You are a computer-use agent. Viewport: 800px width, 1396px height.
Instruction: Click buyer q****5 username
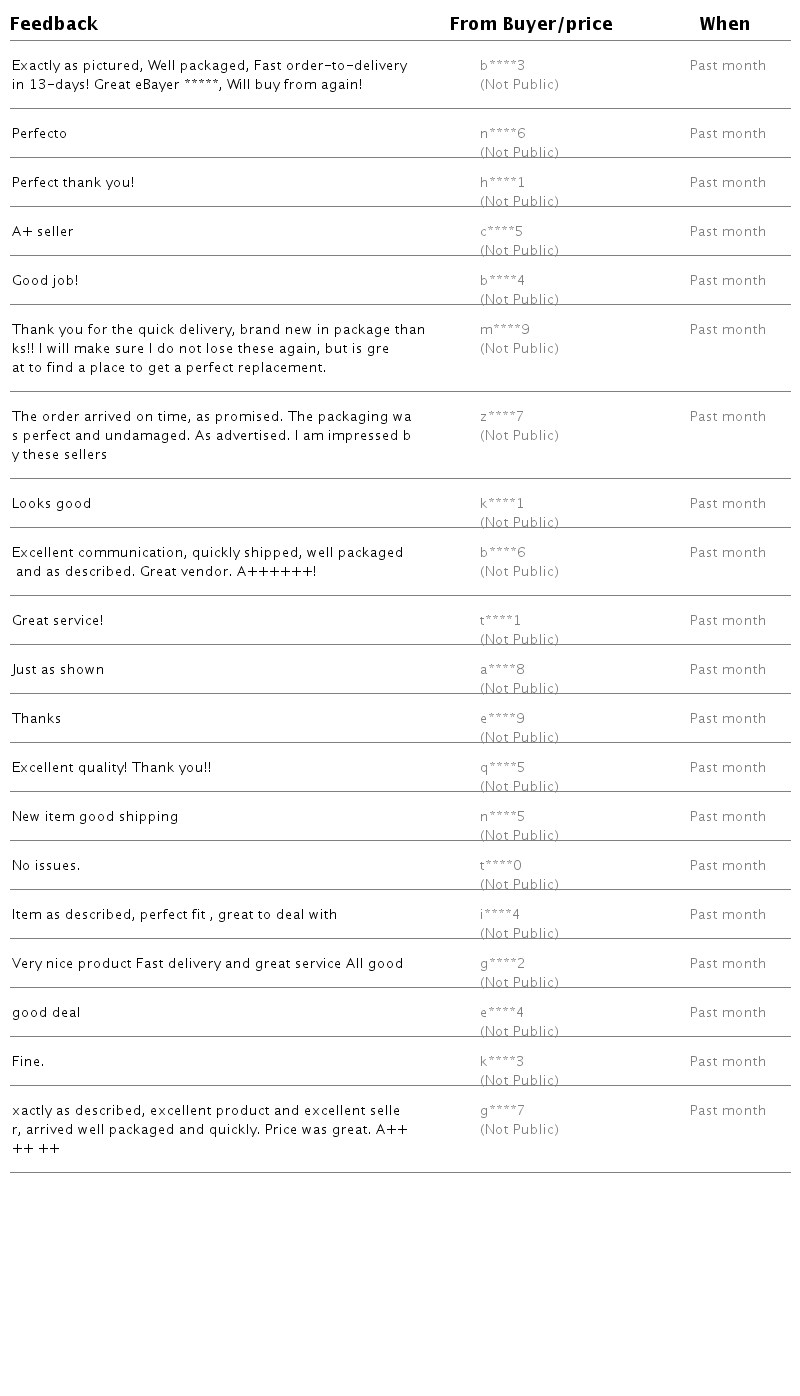[502, 768]
